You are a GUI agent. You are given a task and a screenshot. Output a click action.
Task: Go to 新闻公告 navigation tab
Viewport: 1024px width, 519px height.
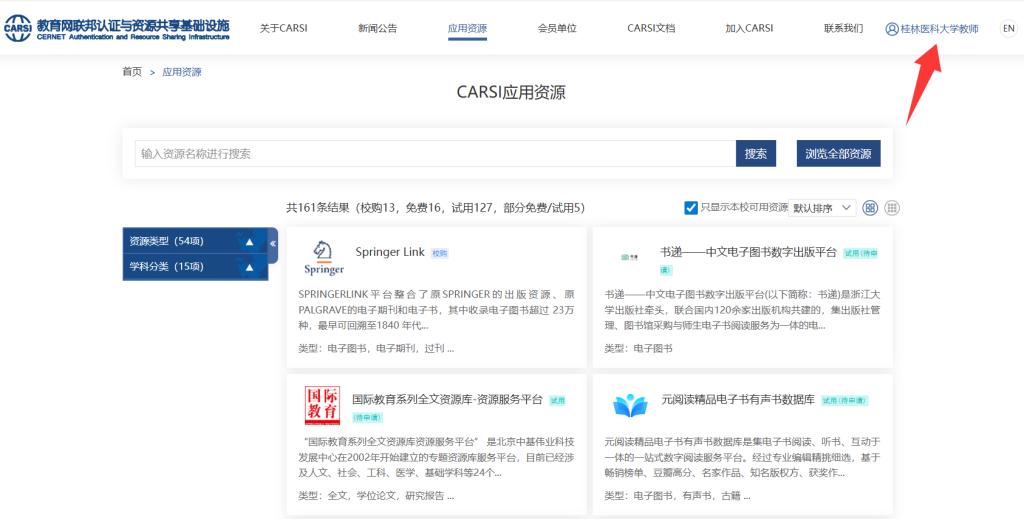tap(377, 28)
